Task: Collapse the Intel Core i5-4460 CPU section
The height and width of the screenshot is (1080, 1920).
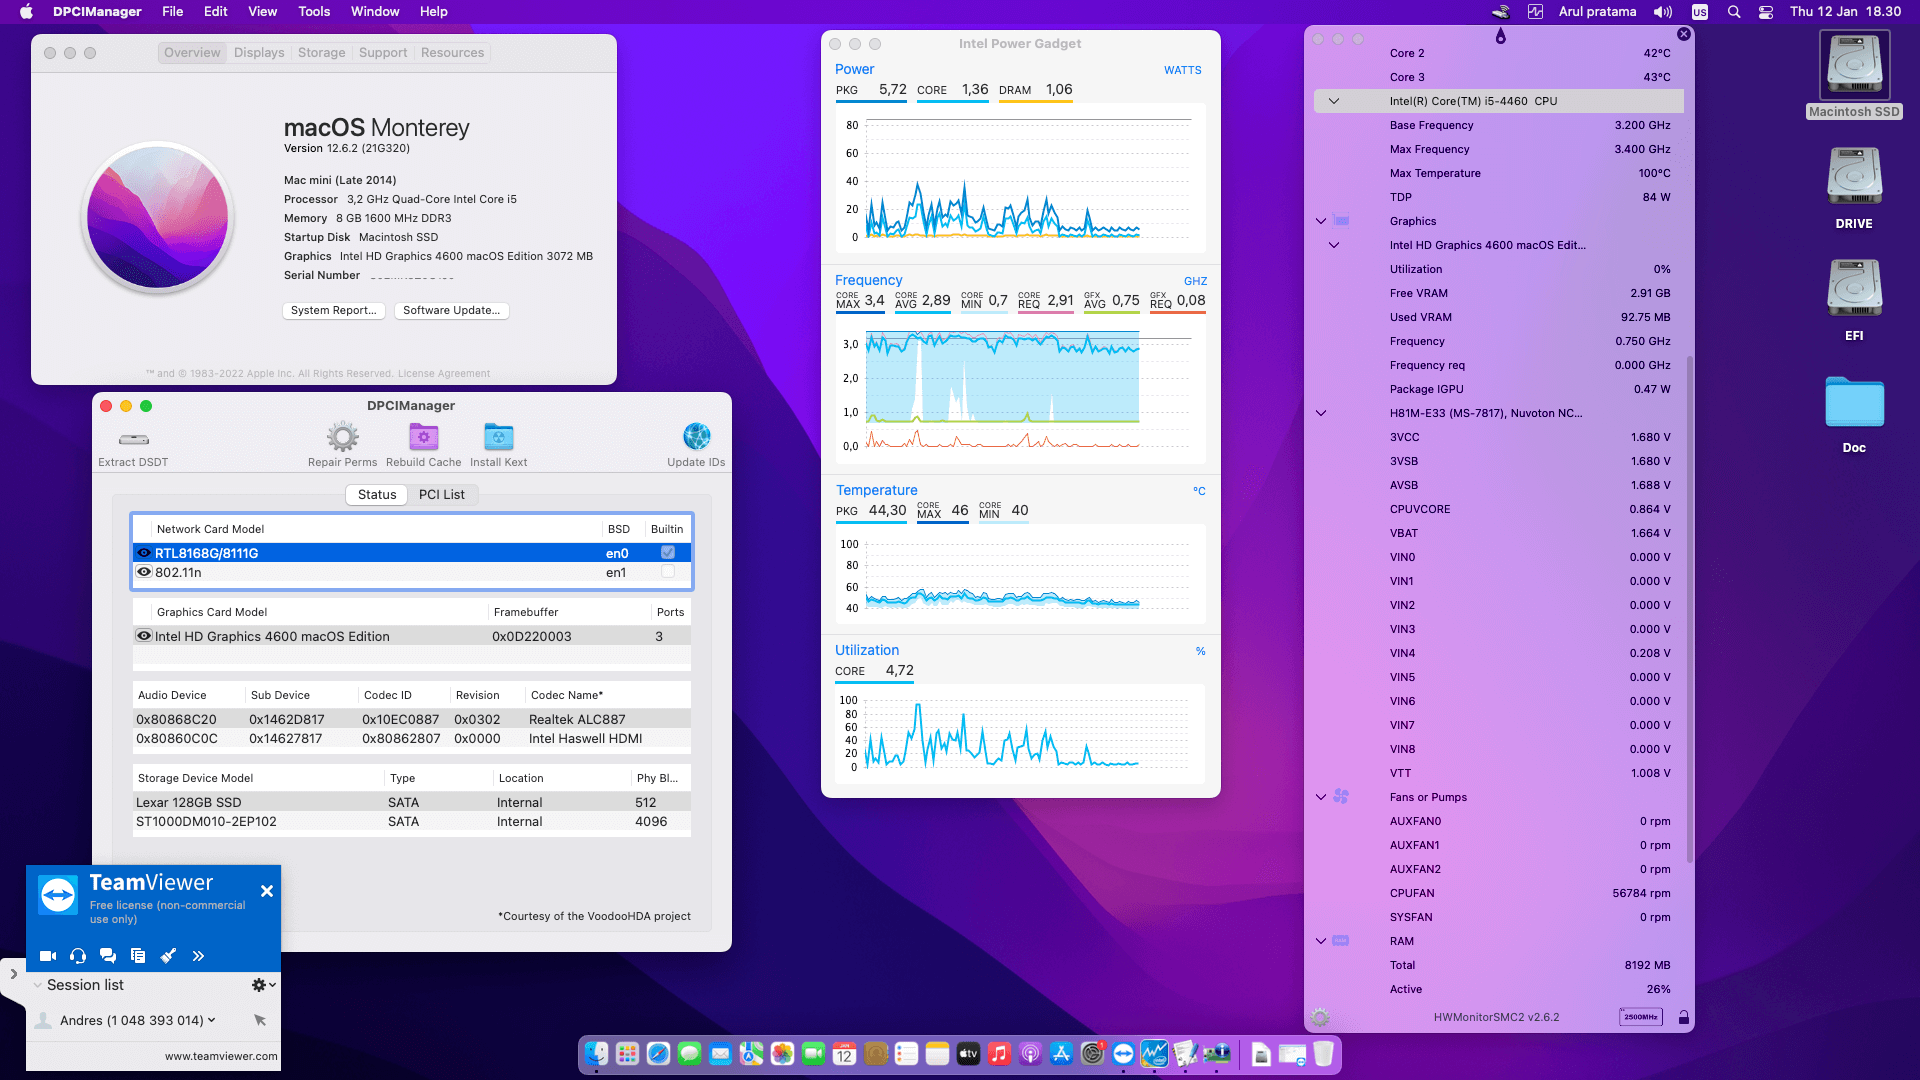Action: point(1334,101)
